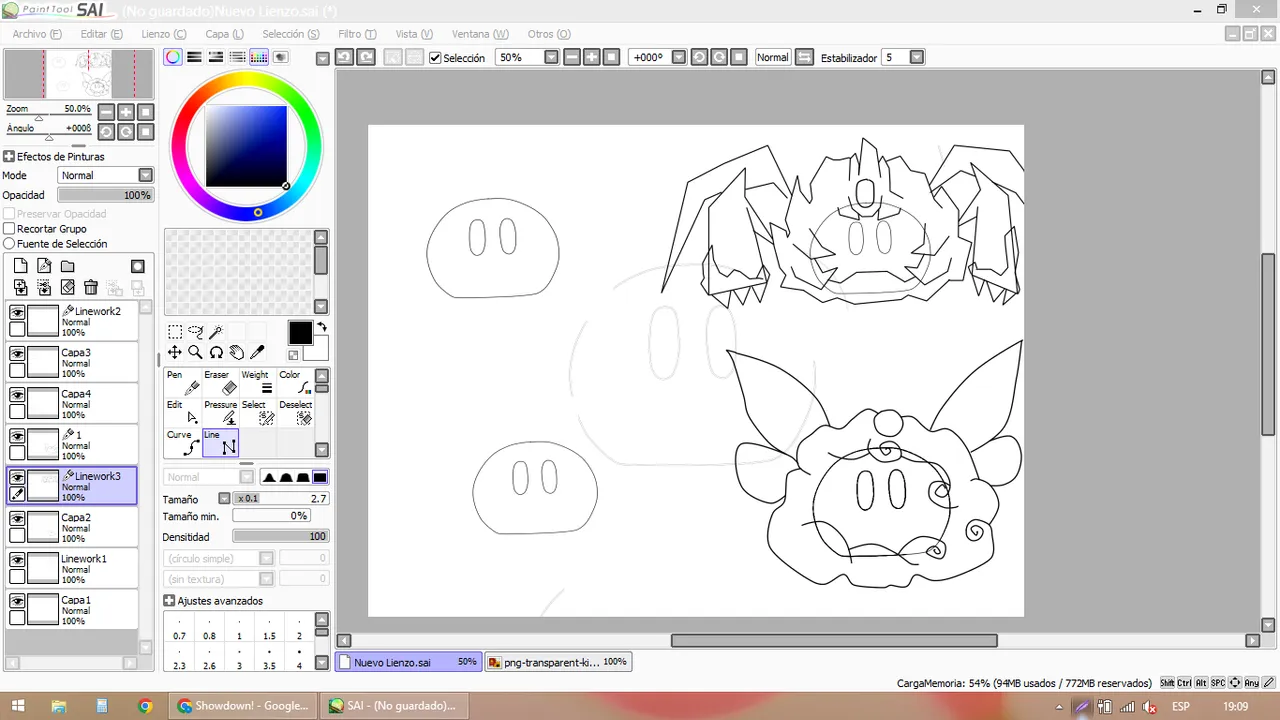Viewport: 1280px width, 720px height.
Task: Create a new layer folder
Action: pyautogui.click(x=67, y=266)
